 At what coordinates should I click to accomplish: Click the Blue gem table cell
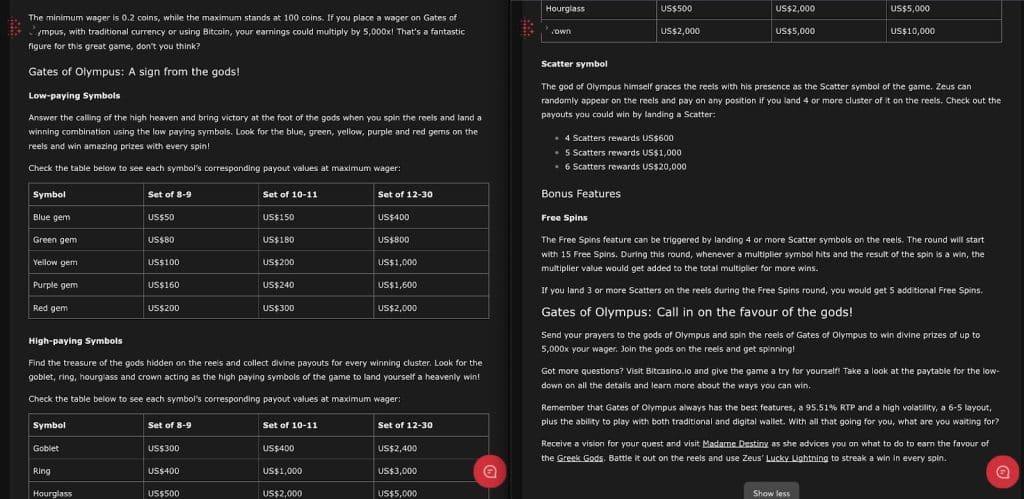click(x=52, y=217)
